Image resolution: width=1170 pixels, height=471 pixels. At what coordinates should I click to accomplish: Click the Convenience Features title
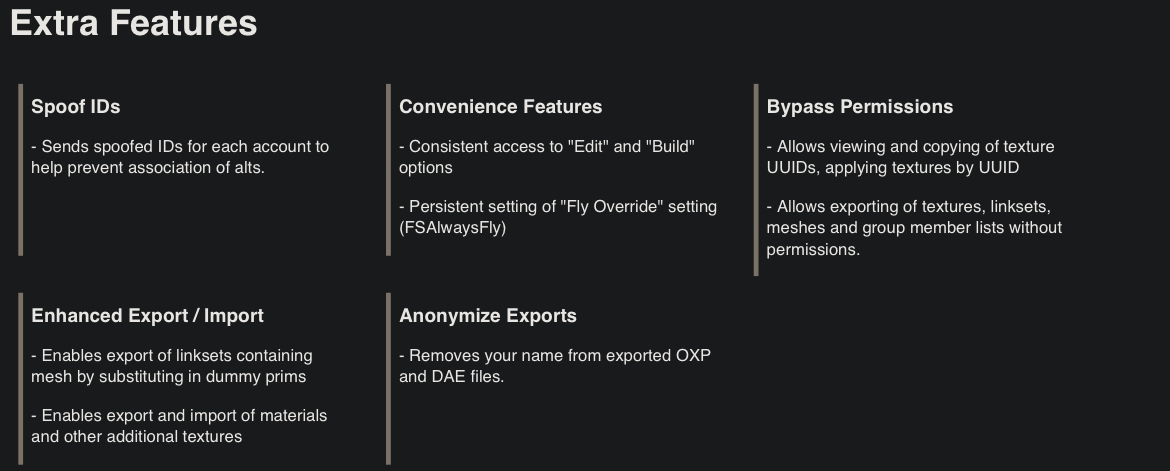pyautogui.click(x=501, y=107)
